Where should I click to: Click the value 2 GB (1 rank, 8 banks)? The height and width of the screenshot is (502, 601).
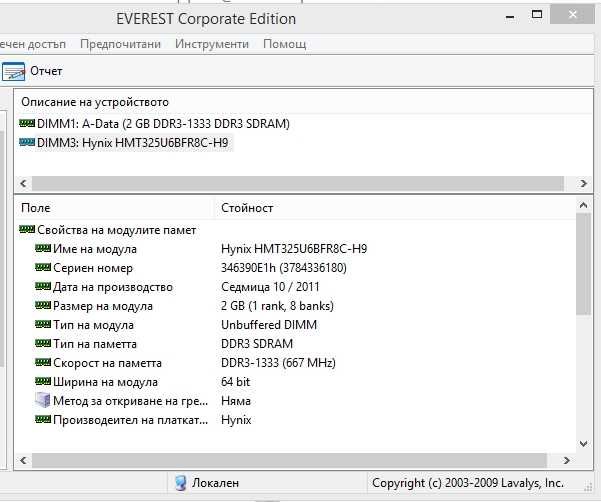pyautogui.click(x=277, y=306)
